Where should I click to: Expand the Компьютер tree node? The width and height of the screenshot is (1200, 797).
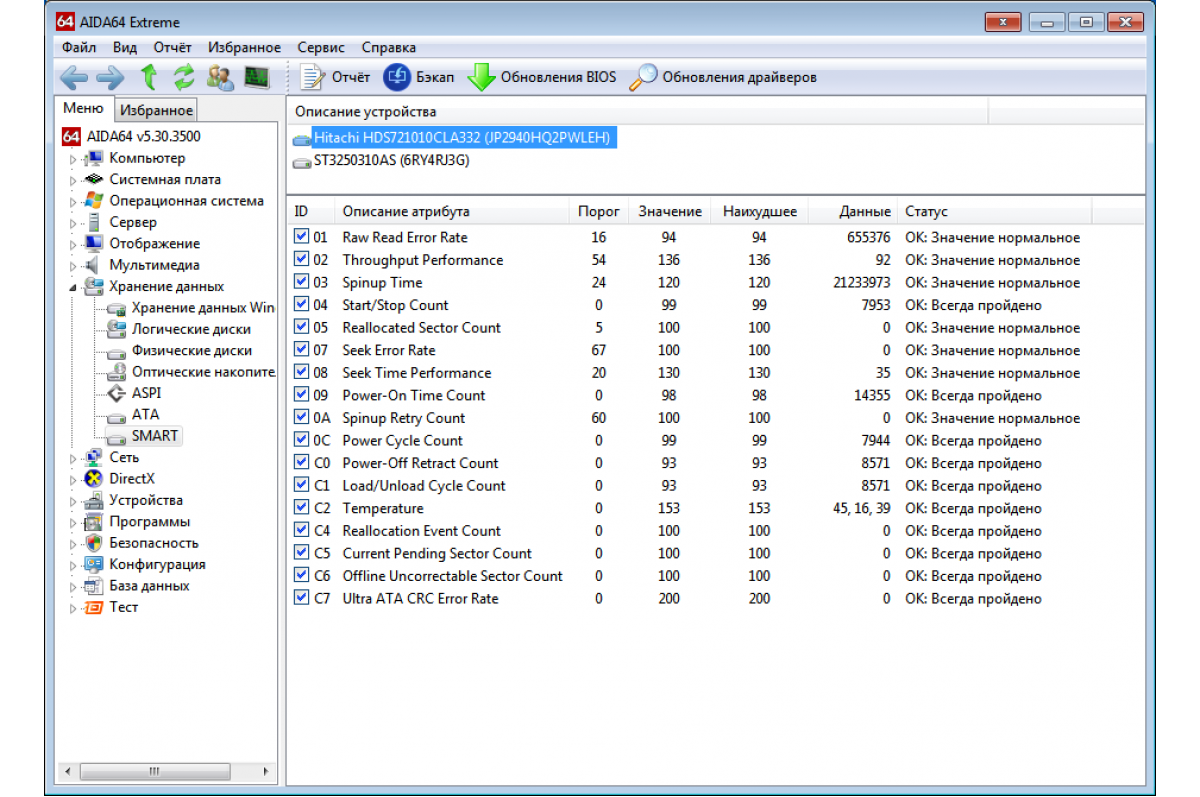72,159
